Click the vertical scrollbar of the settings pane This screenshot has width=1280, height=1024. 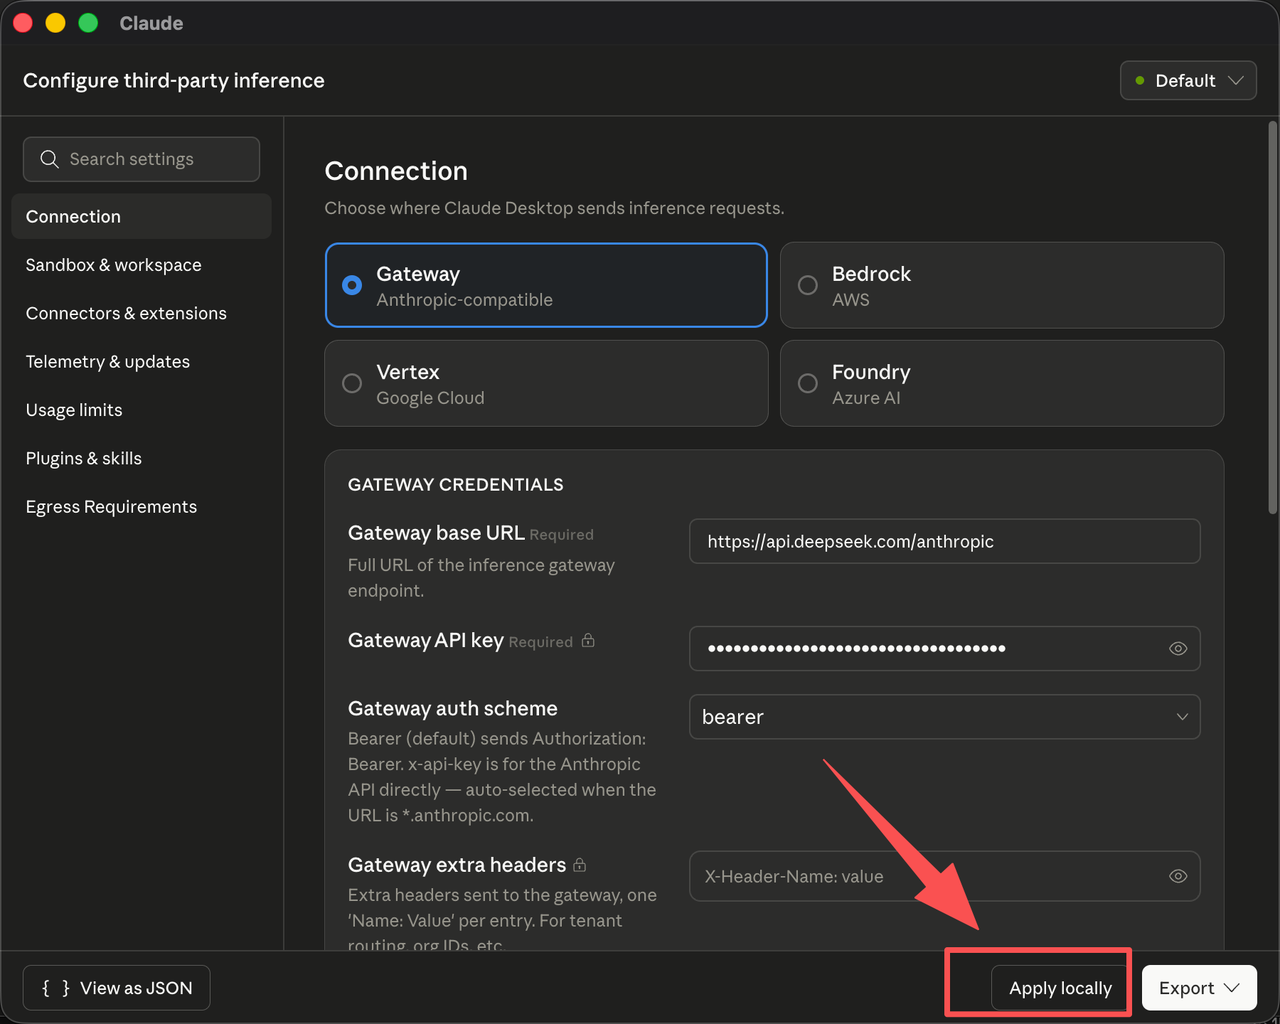[1272, 318]
